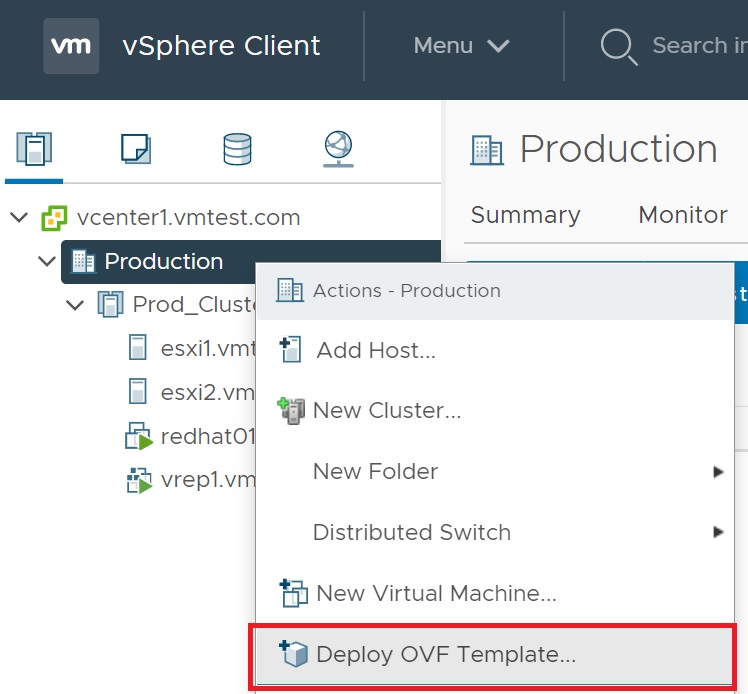Viewport: 748px width, 694px height.
Task: Collapse the Production datacenter node
Action: click(x=47, y=262)
